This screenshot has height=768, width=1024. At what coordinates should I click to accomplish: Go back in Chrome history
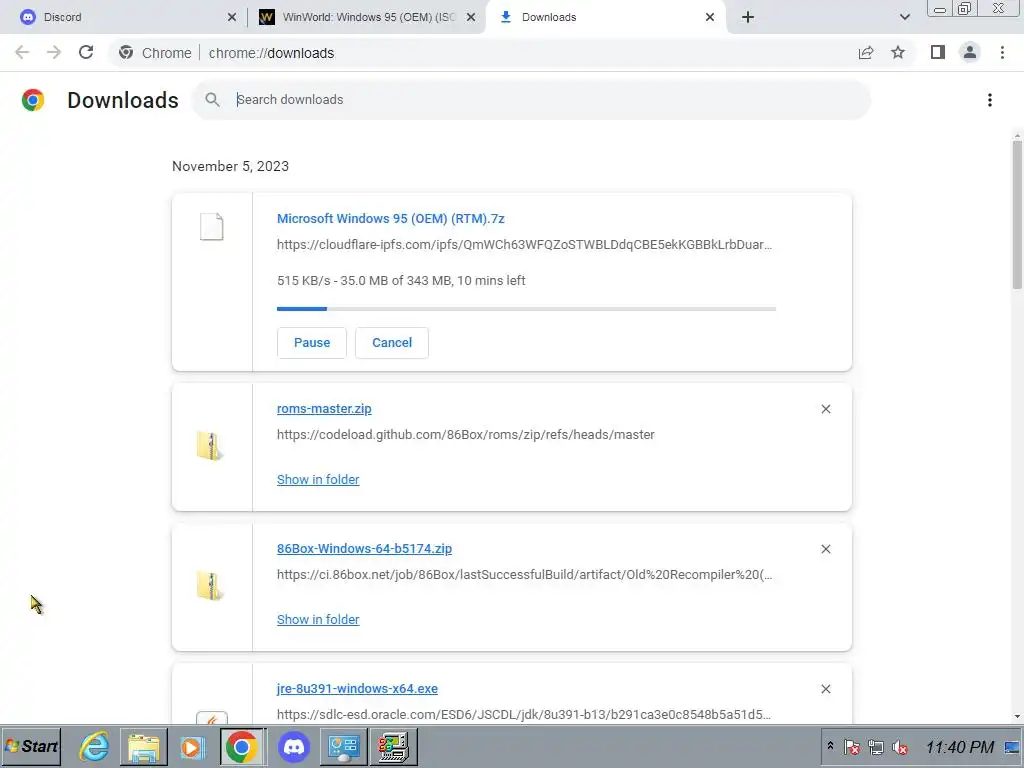point(22,52)
